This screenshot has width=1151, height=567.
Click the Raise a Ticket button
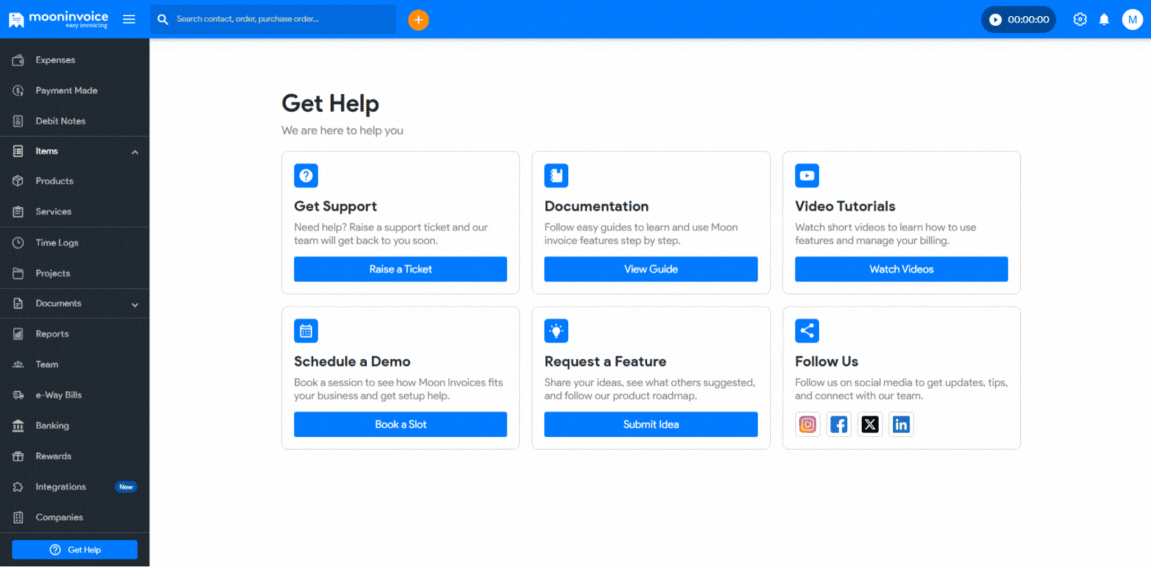click(400, 269)
